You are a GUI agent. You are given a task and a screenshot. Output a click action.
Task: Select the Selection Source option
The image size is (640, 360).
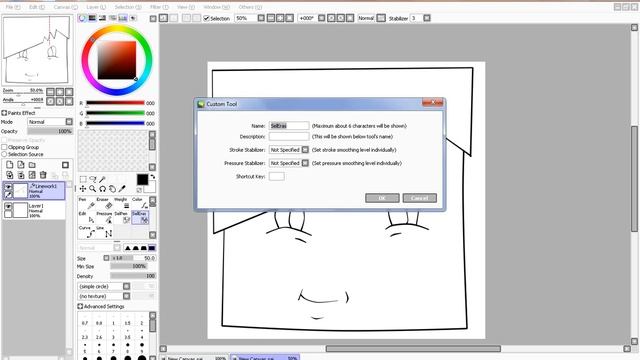(x=4, y=154)
